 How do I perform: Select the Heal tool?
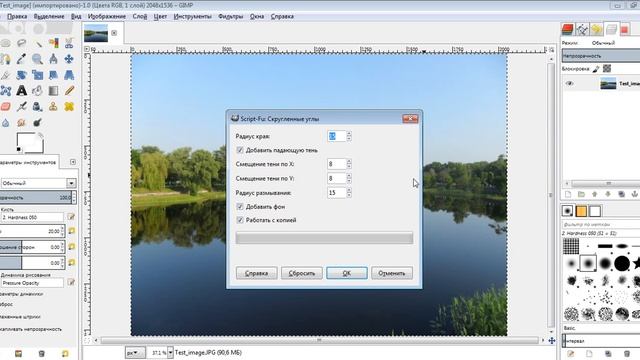pos(69,107)
